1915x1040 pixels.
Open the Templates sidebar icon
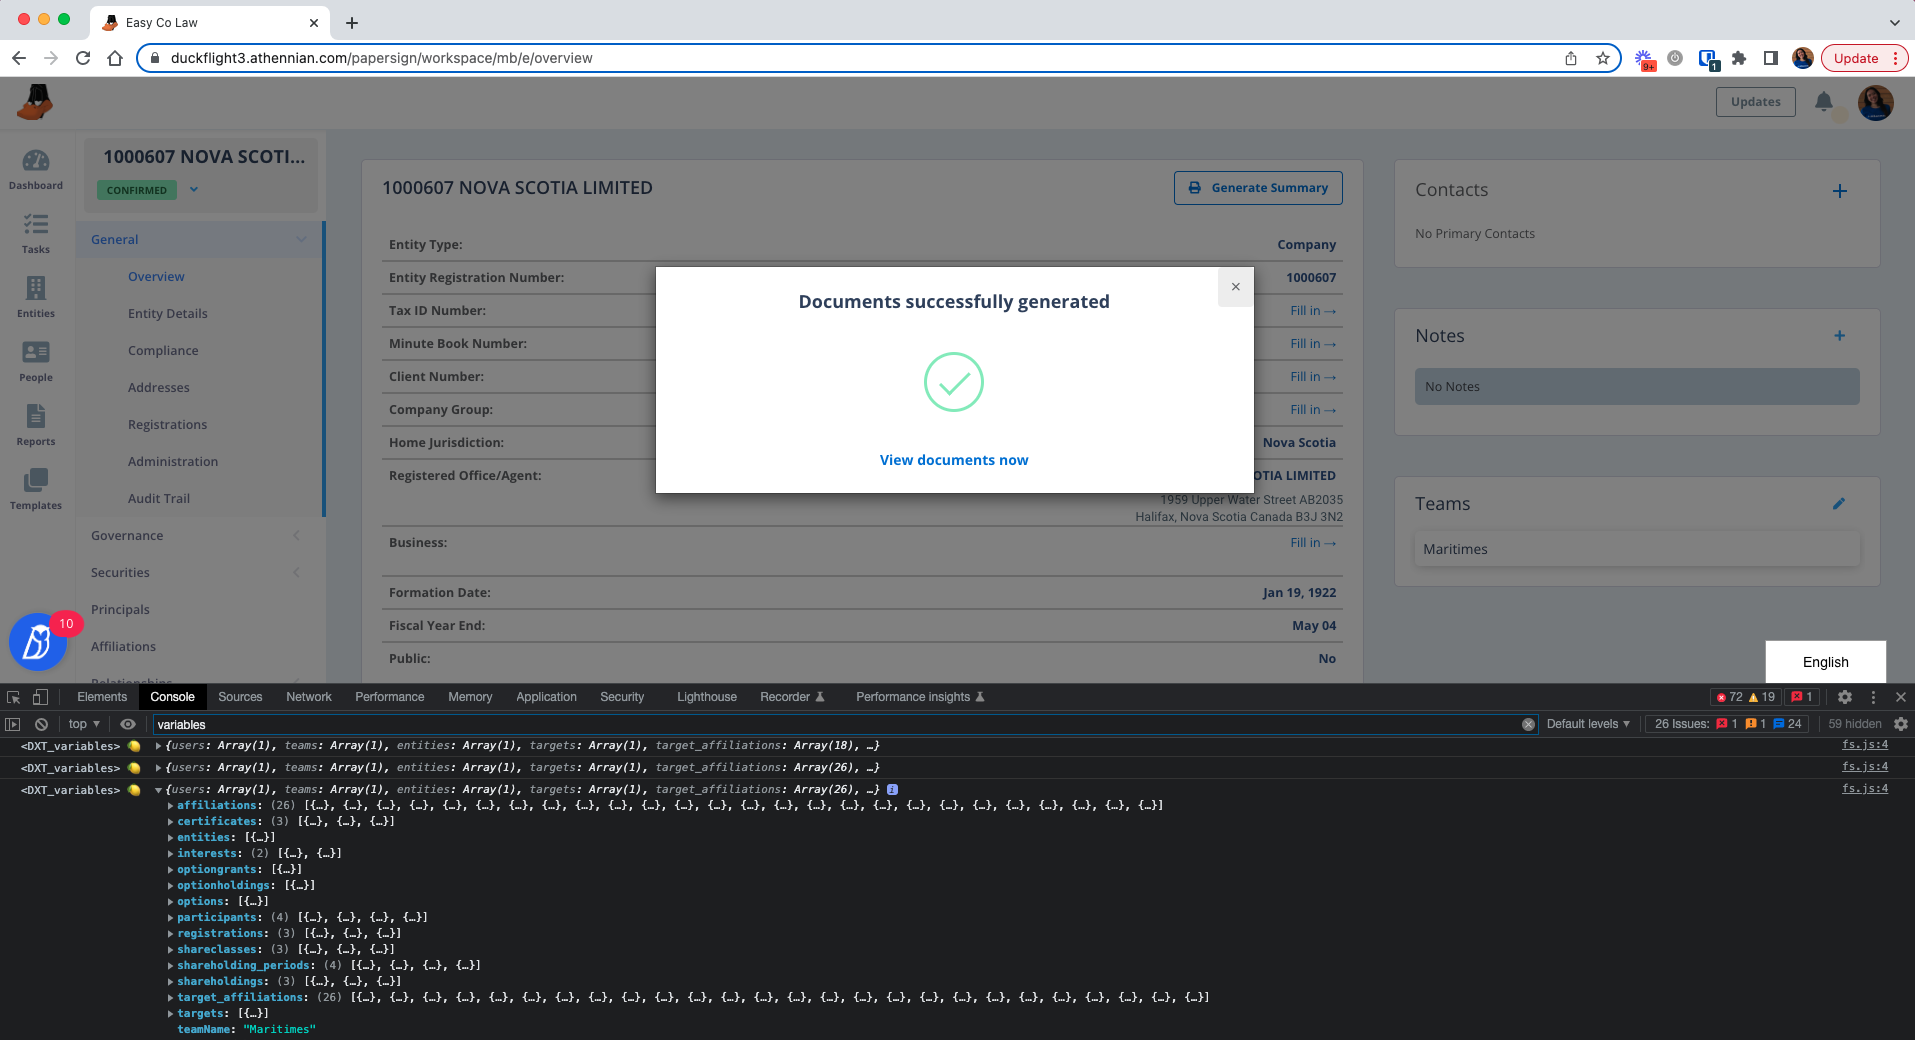click(x=35, y=489)
